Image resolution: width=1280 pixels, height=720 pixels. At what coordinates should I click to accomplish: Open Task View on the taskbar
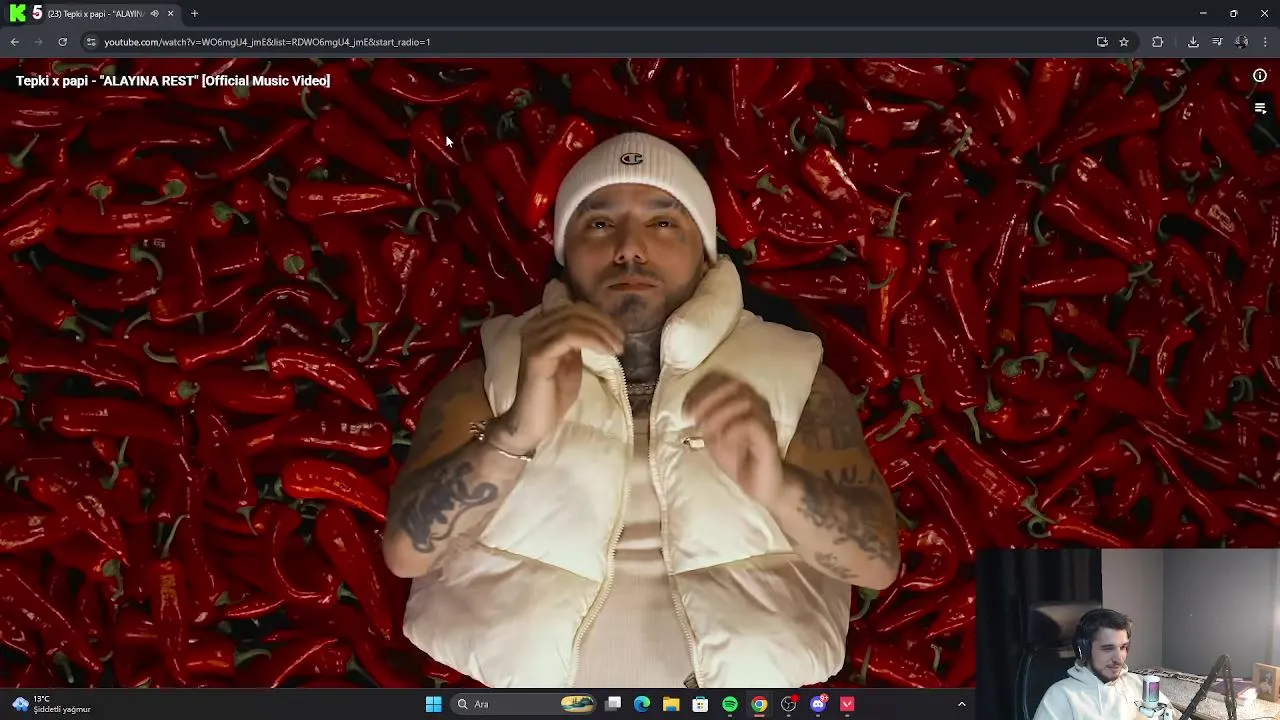point(613,704)
